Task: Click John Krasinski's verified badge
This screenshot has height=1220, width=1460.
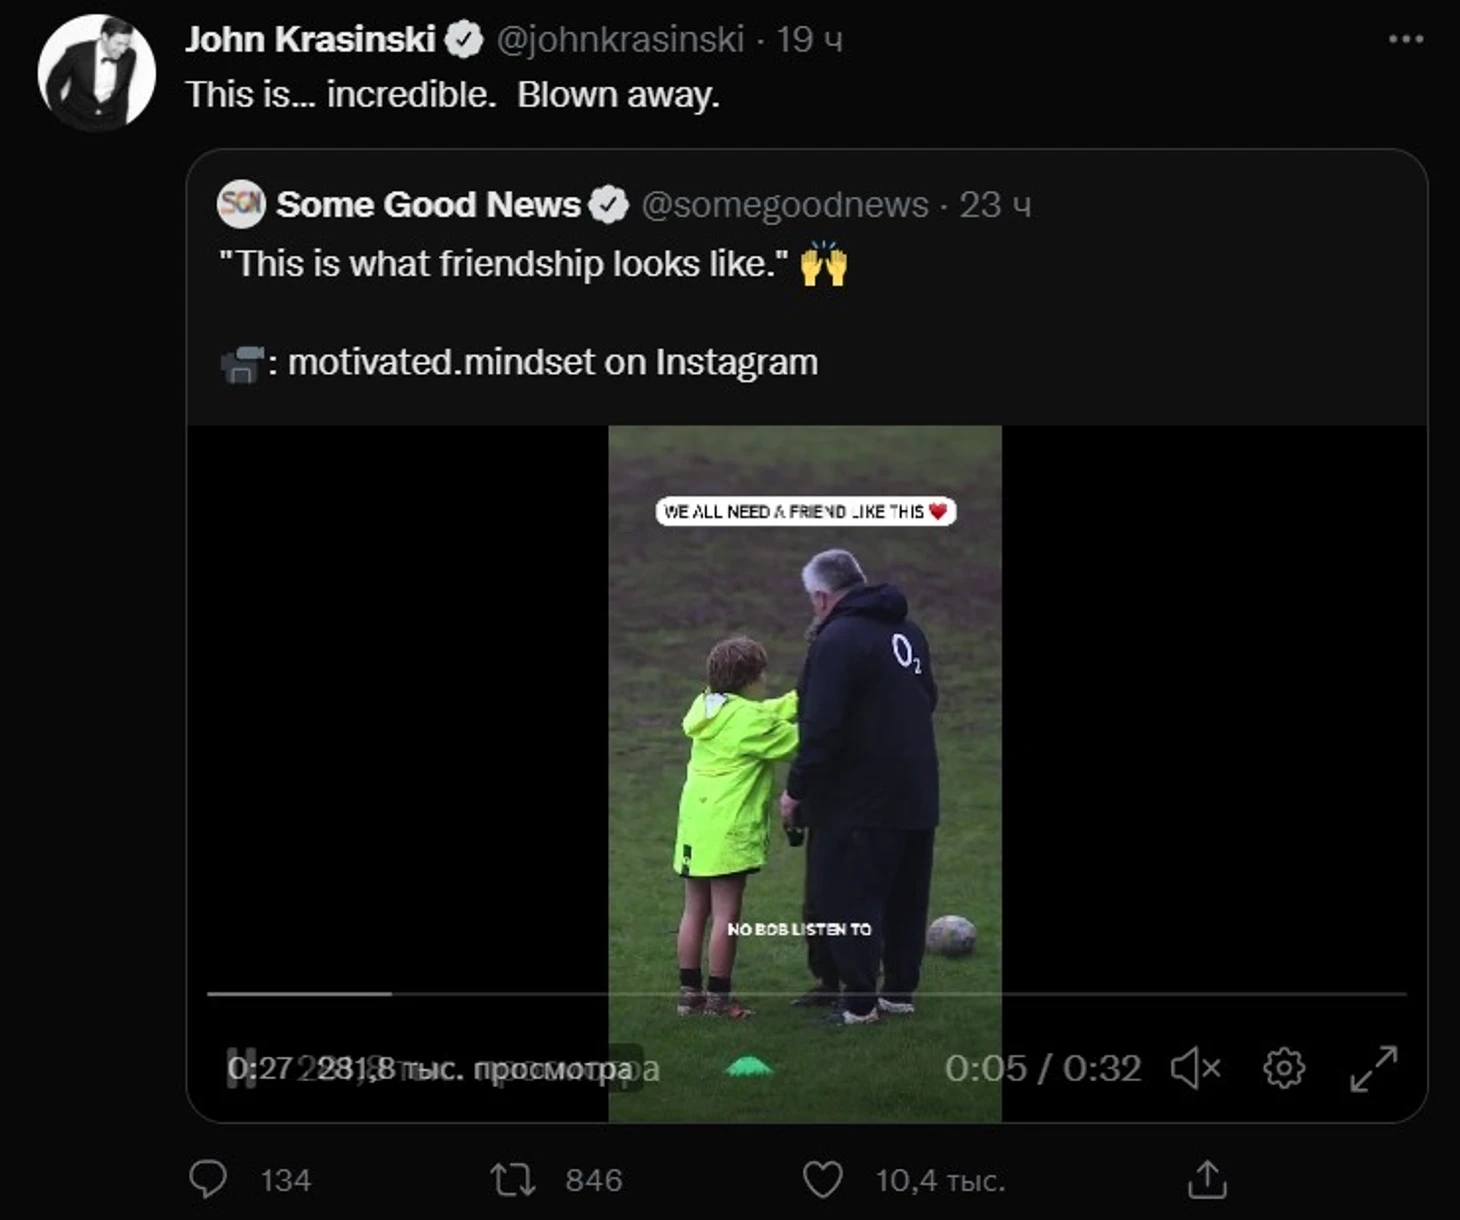Action: (463, 39)
